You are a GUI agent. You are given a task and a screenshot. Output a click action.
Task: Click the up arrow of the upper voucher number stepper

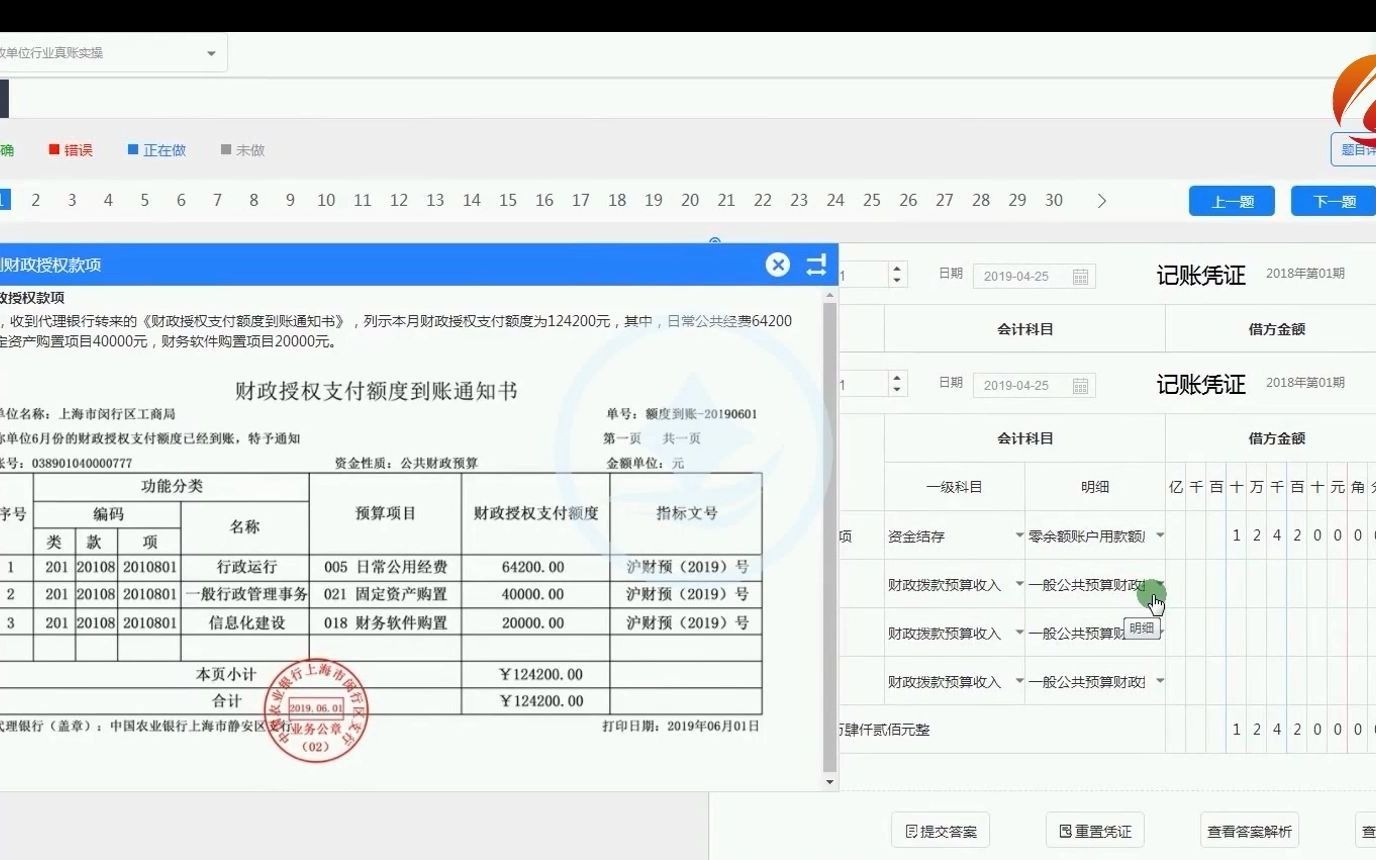pos(898,270)
